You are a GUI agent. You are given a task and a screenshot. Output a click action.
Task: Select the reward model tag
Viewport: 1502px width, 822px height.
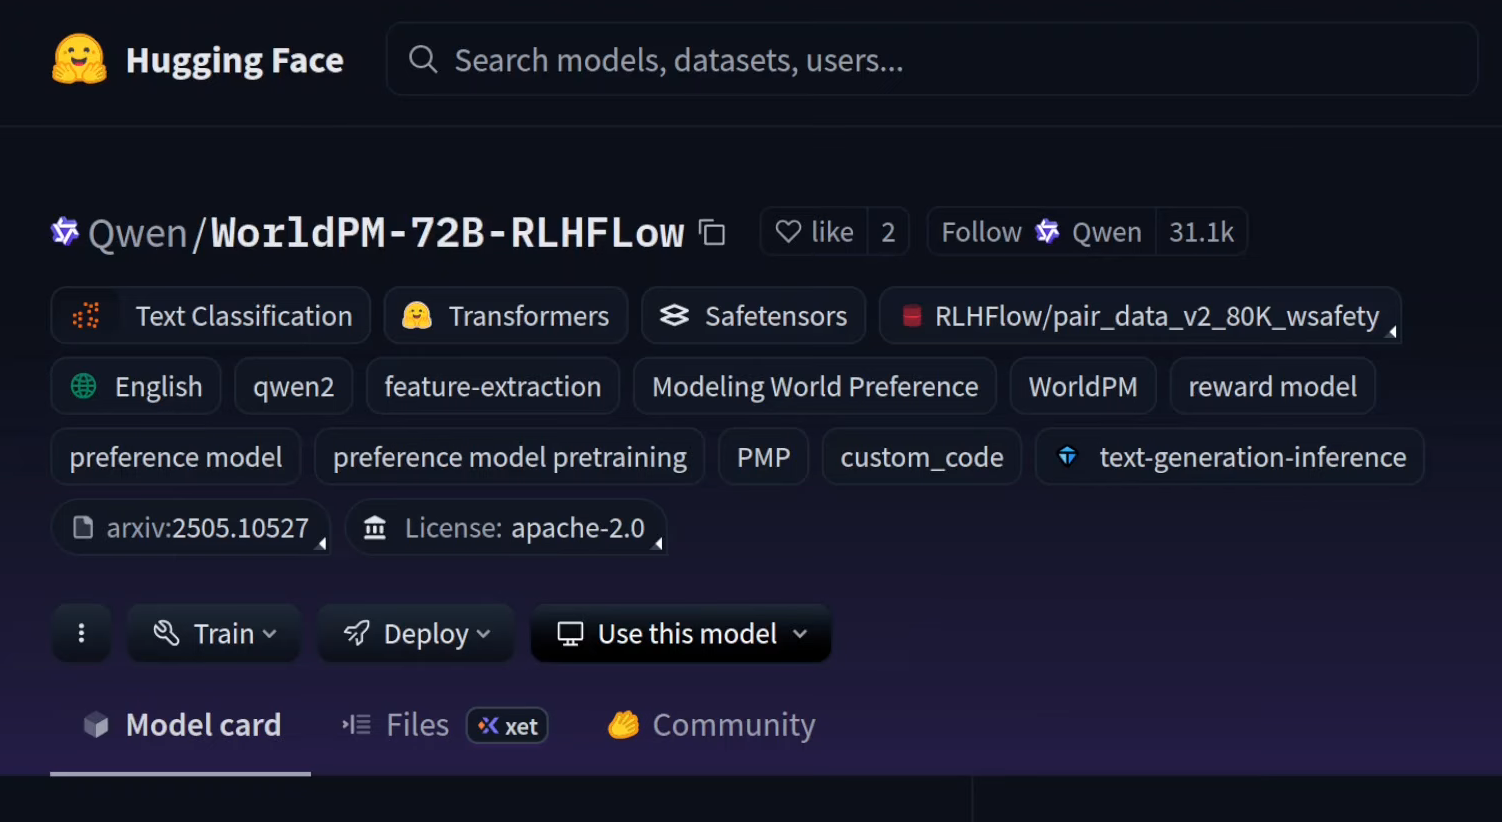(x=1272, y=386)
